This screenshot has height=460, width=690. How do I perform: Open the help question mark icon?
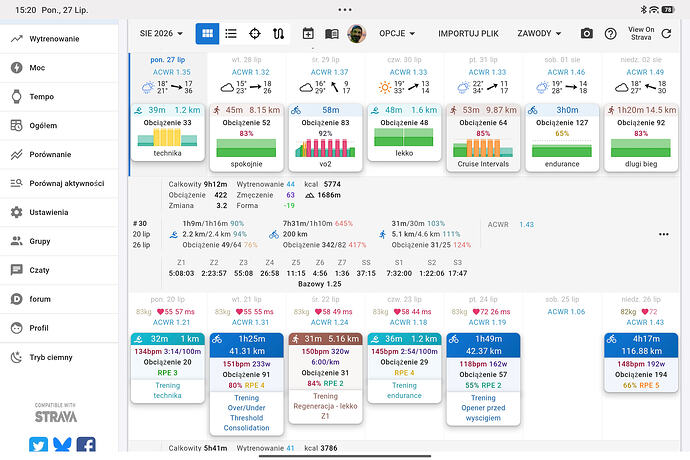pos(610,33)
